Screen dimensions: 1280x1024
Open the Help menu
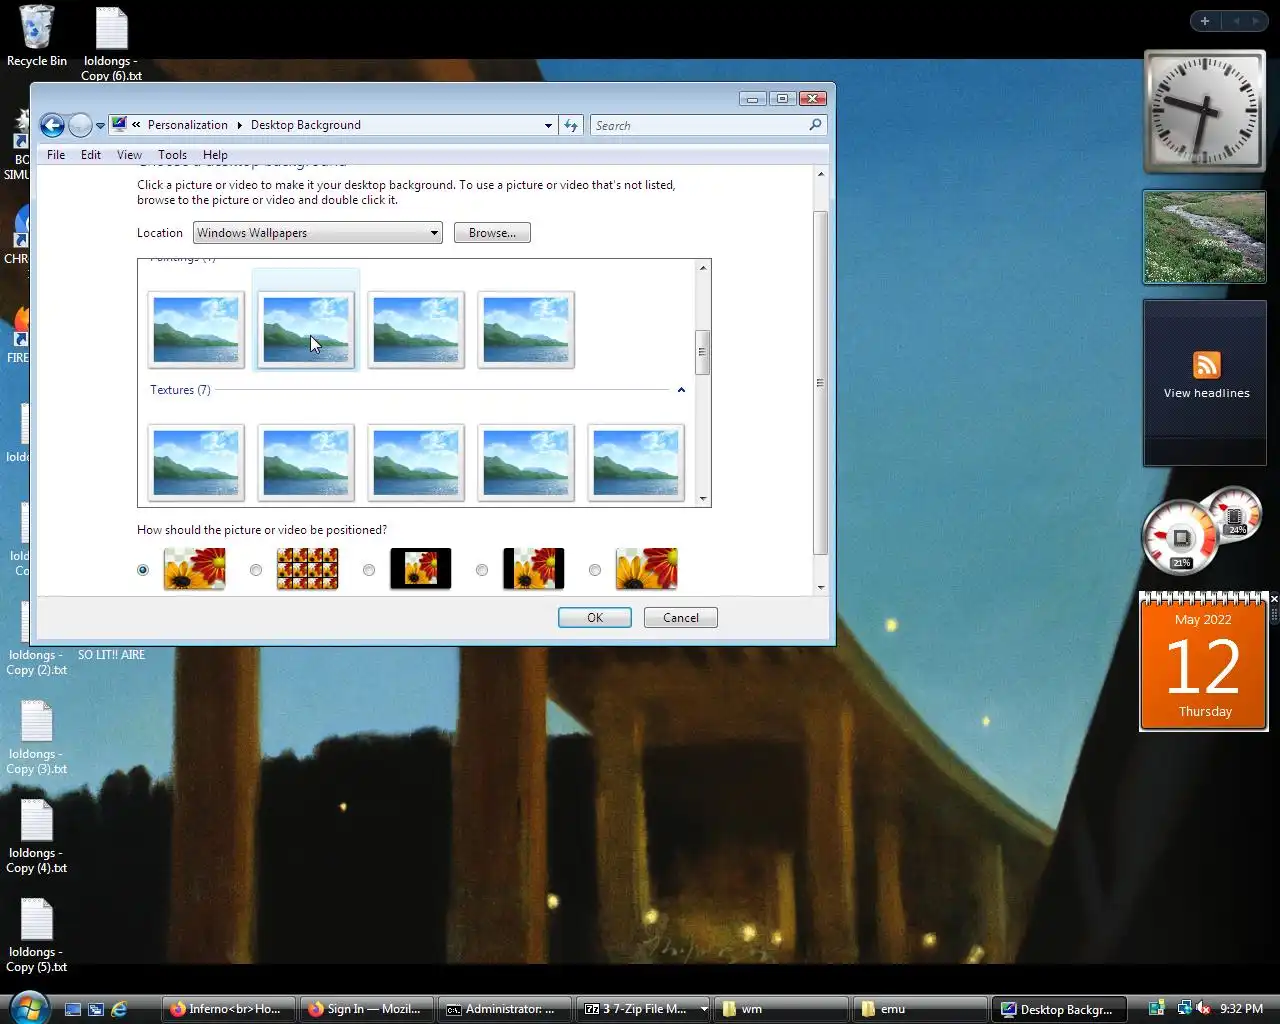pos(215,155)
